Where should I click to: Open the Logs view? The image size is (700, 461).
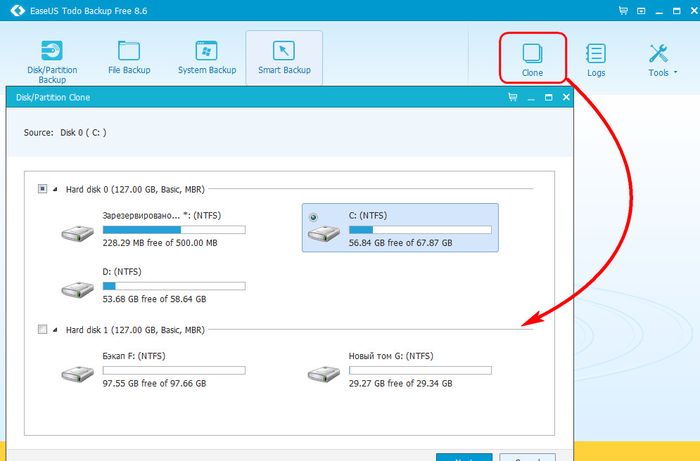pyautogui.click(x=596, y=59)
